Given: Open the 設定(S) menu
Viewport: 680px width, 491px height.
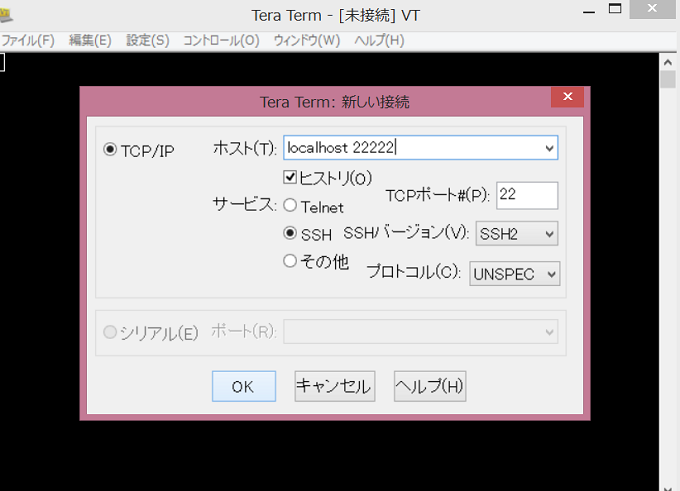Looking at the screenshot, I should pos(147,41).
